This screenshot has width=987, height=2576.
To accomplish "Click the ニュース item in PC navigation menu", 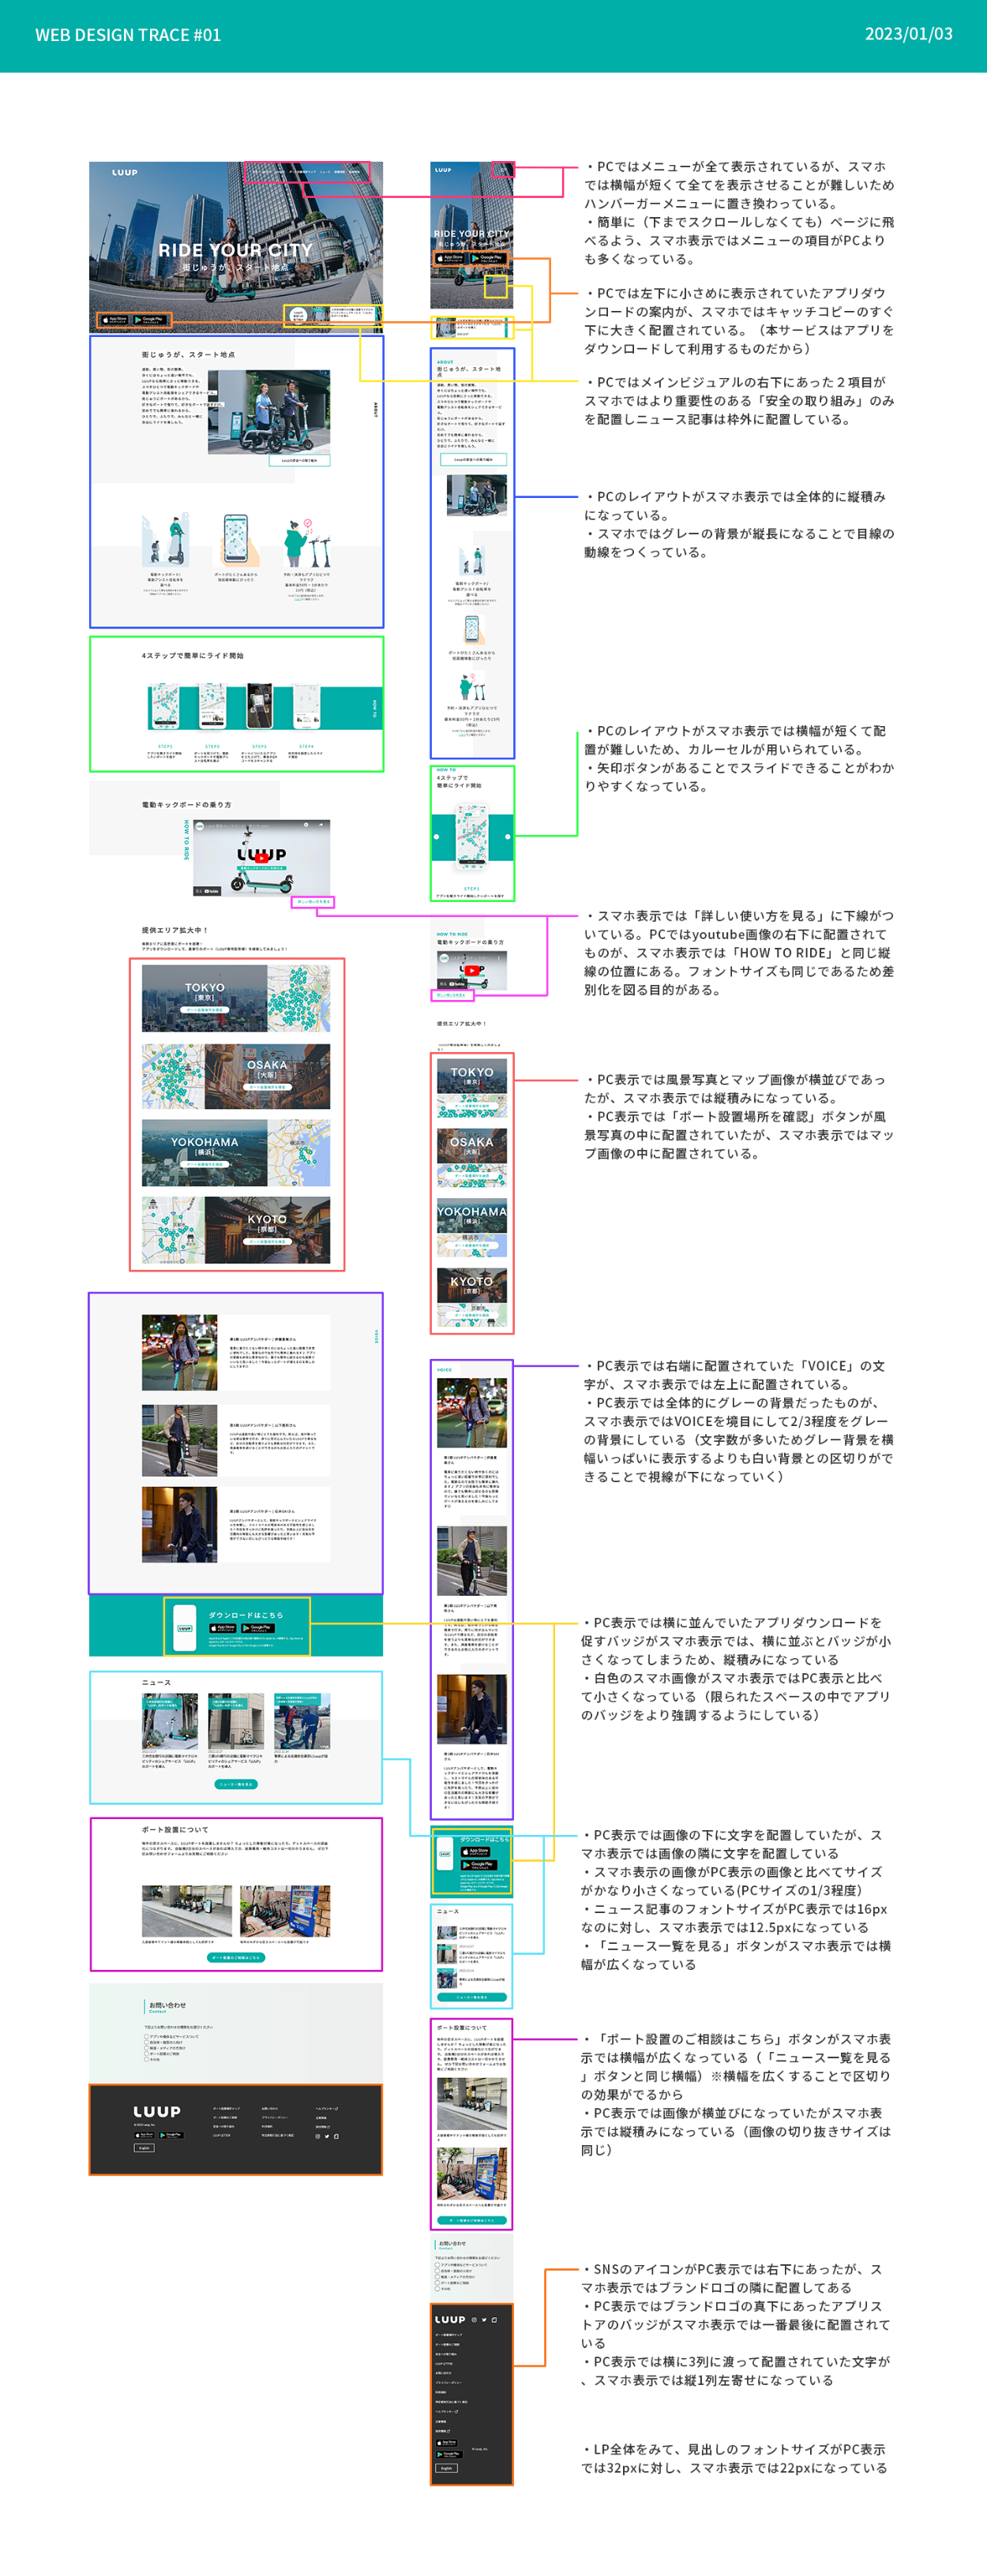I will (325, 172).
